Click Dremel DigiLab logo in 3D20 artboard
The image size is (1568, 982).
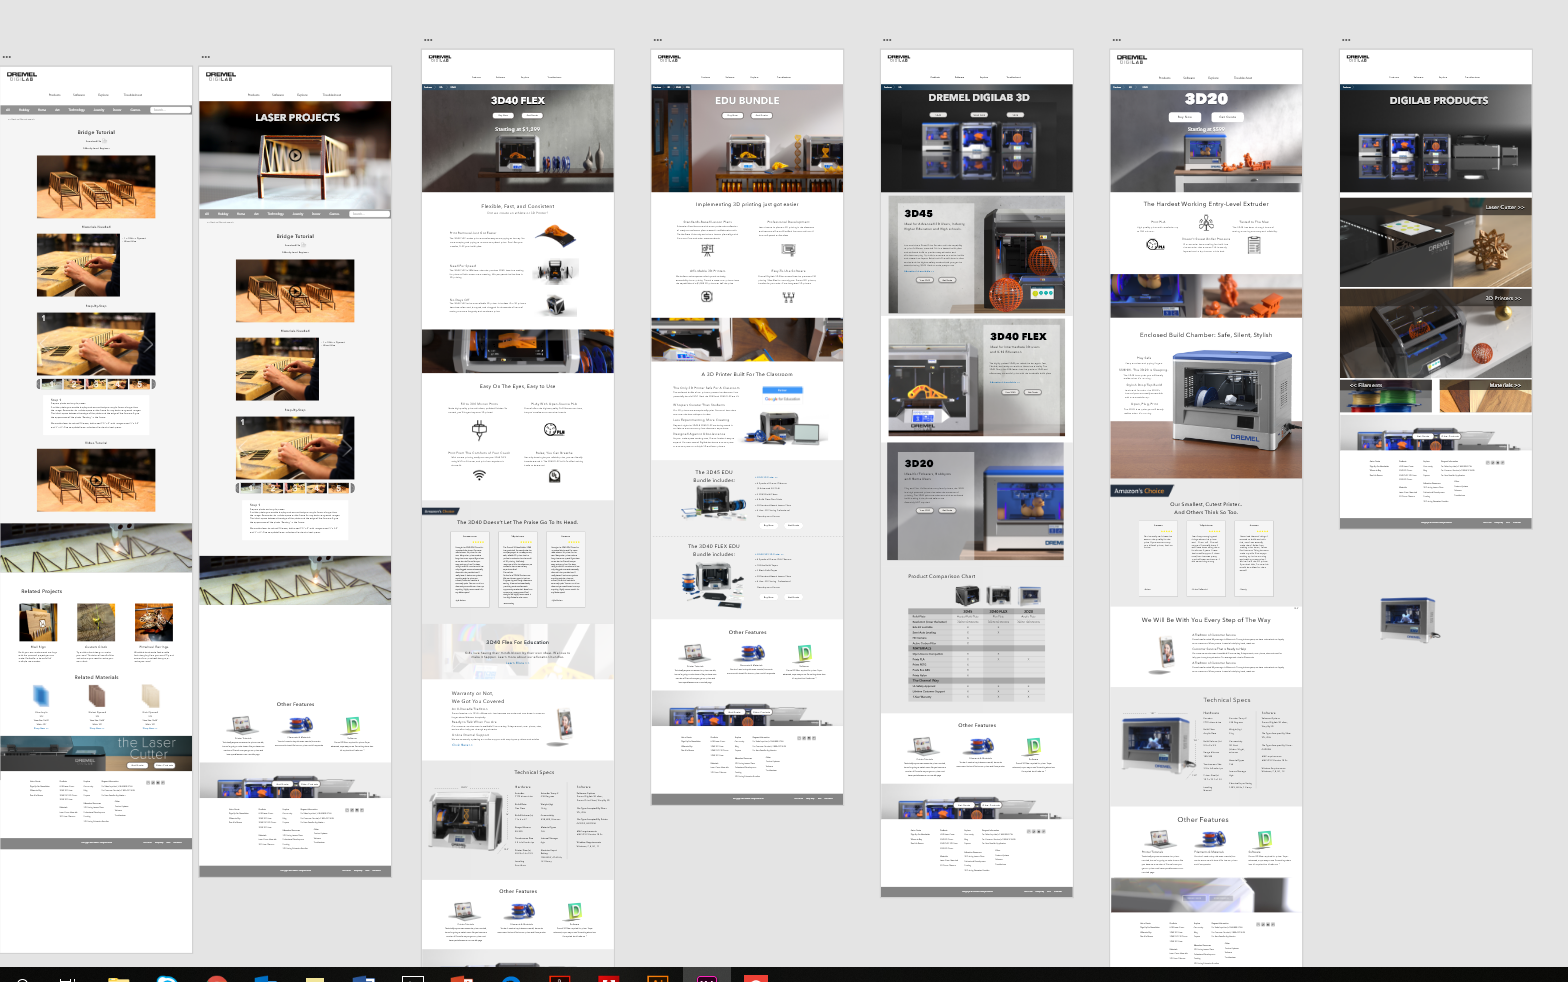1131,59
